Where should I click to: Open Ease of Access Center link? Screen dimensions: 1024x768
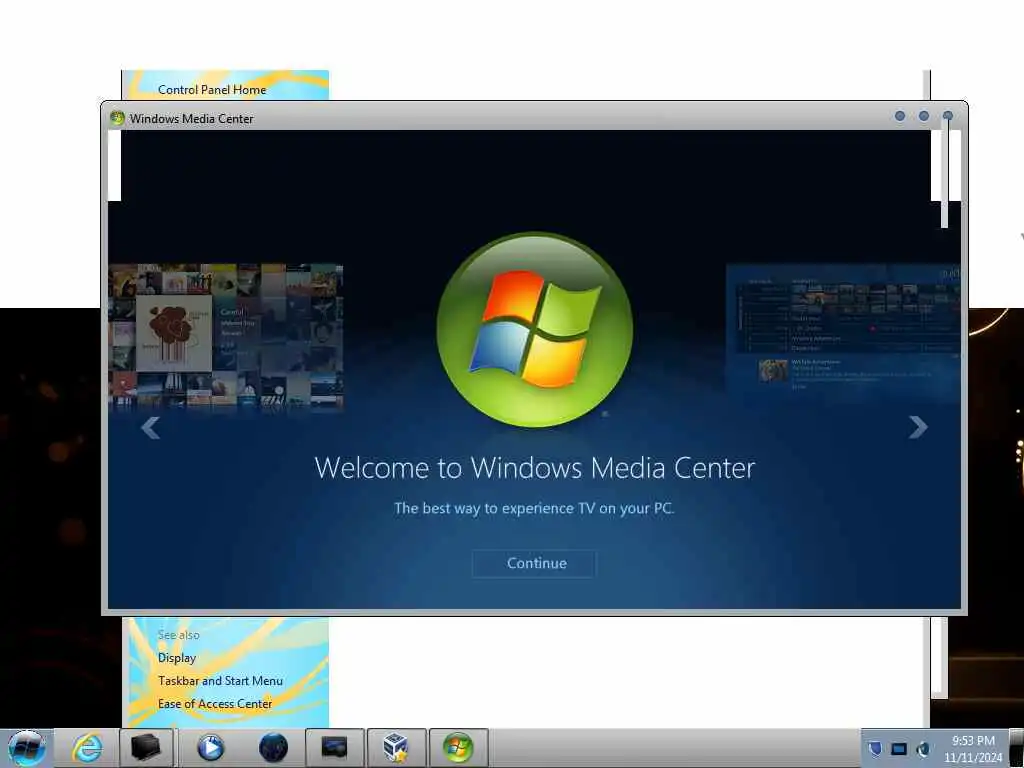[x=214, y=703]
